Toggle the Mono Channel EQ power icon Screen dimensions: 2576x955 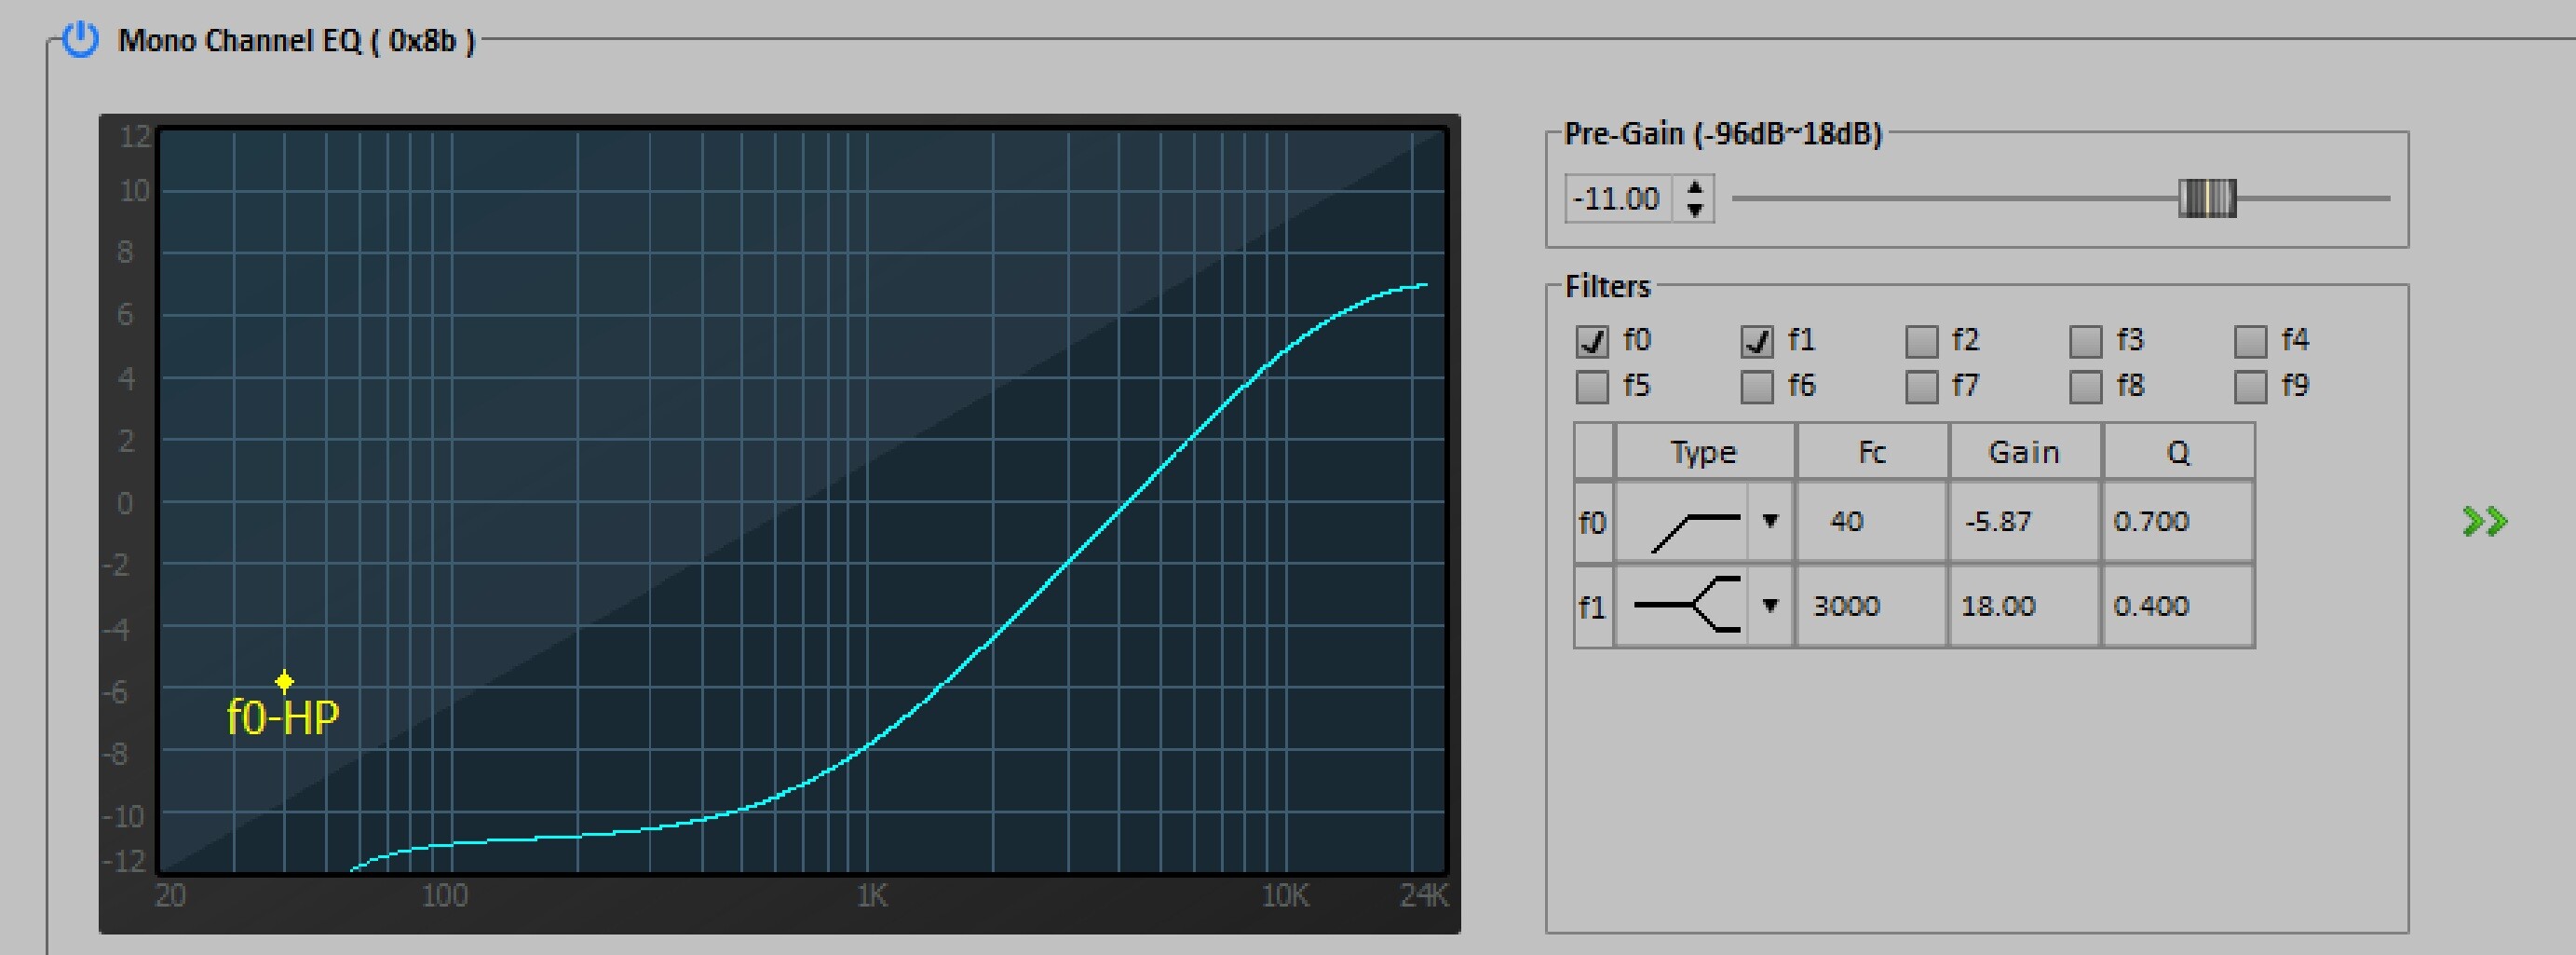(x=80, y=40)
